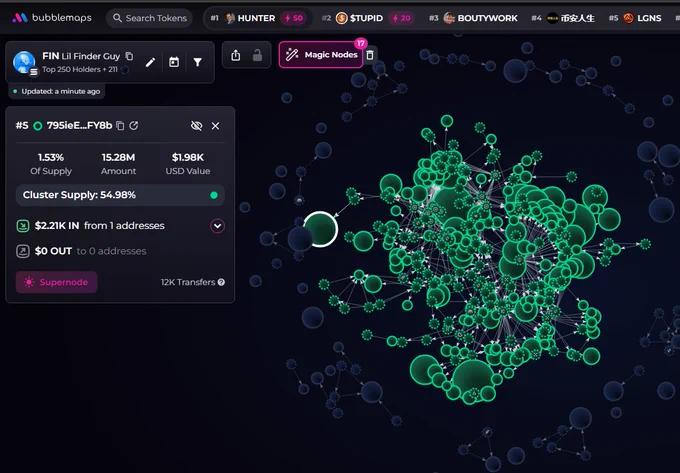
Task: Click the Magic Nodes button
Action: (x=321, y=55)
